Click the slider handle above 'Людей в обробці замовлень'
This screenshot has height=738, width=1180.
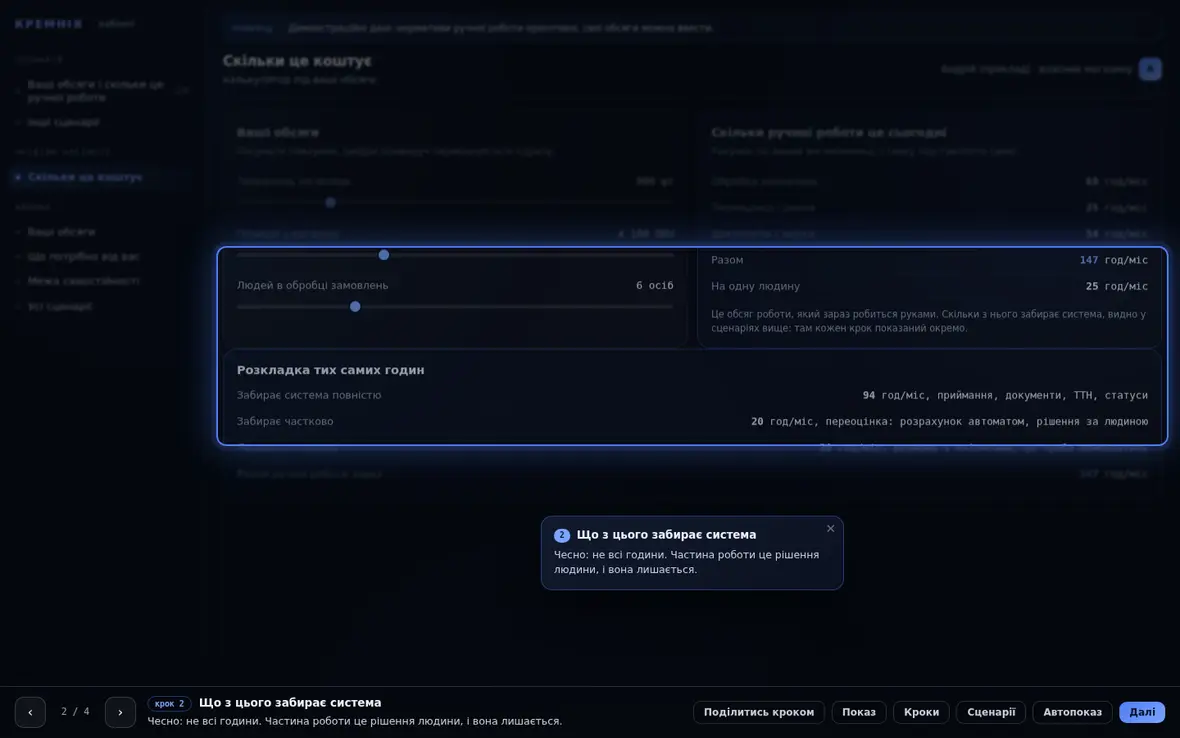tap(384, 255)
